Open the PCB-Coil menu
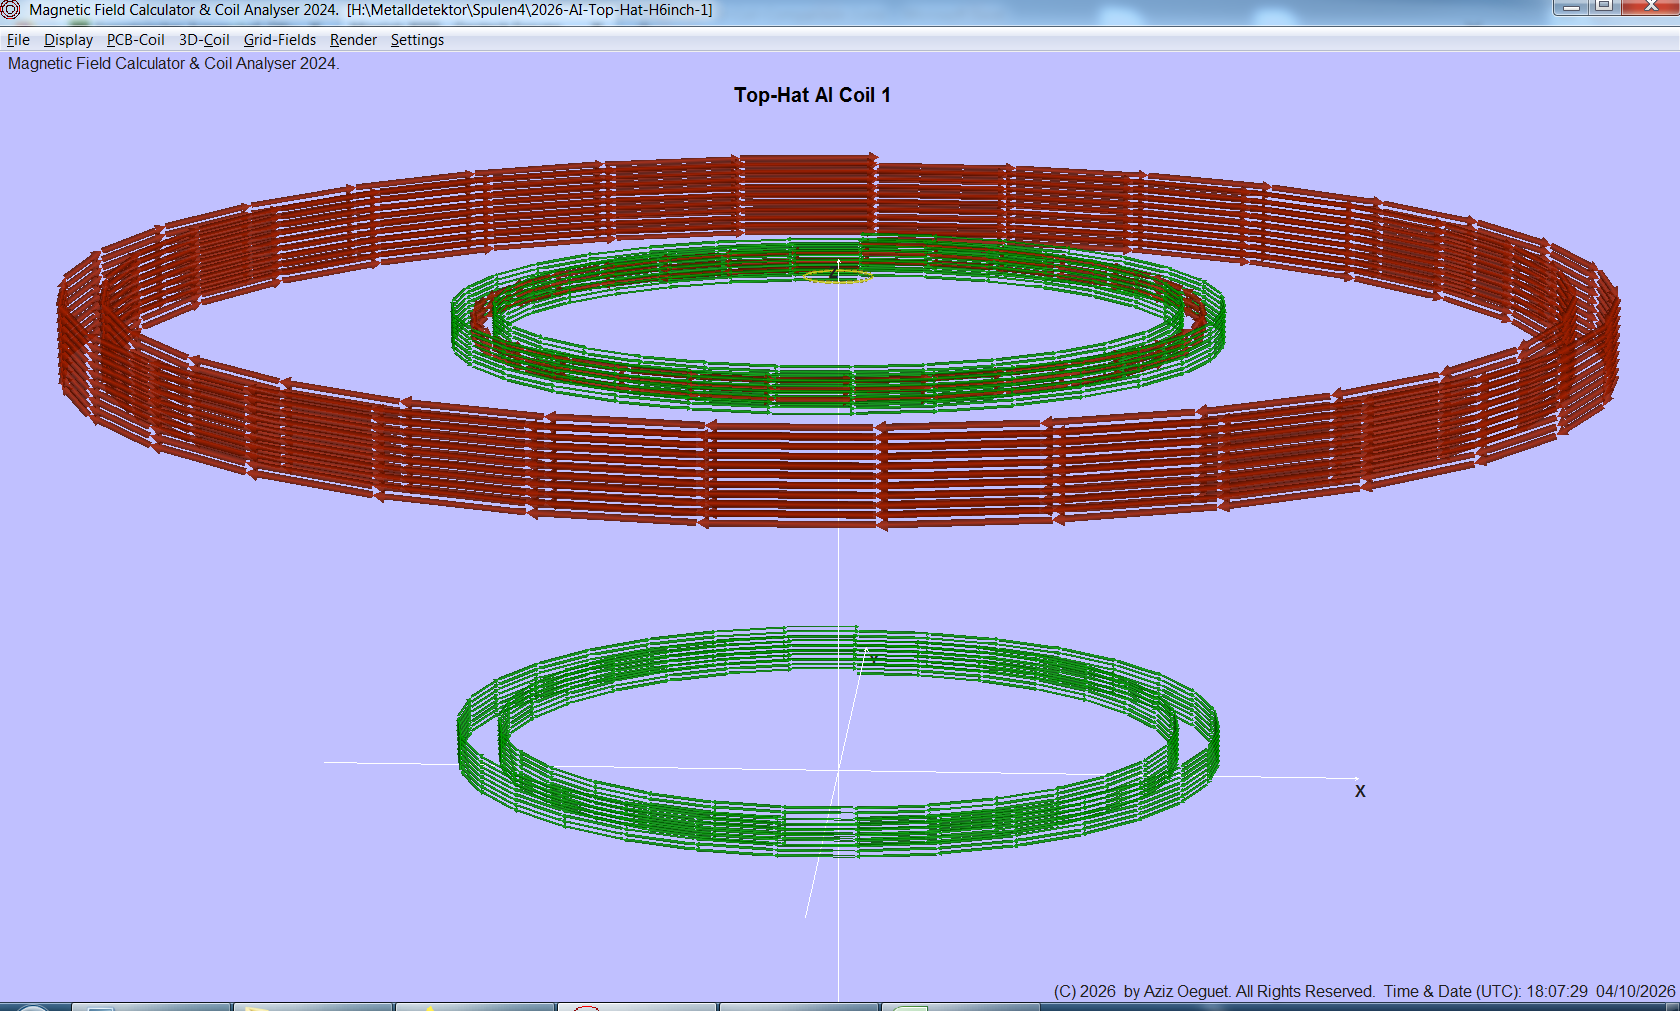 point(135,40)
